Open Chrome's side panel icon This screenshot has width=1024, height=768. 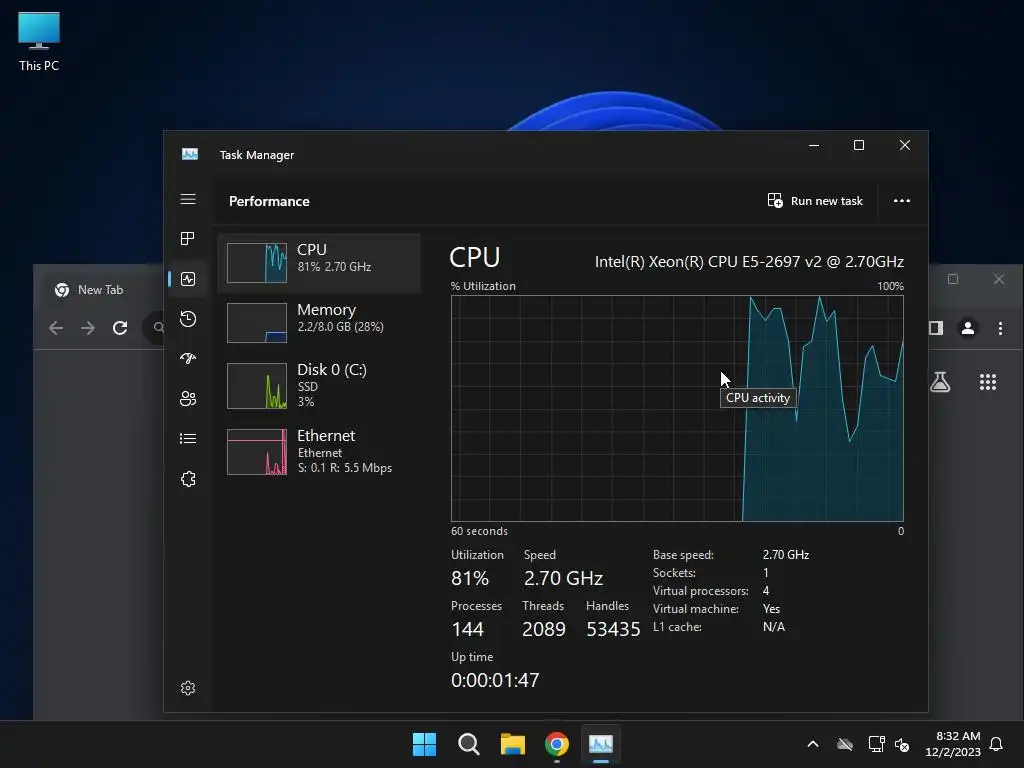click(936, 328)
